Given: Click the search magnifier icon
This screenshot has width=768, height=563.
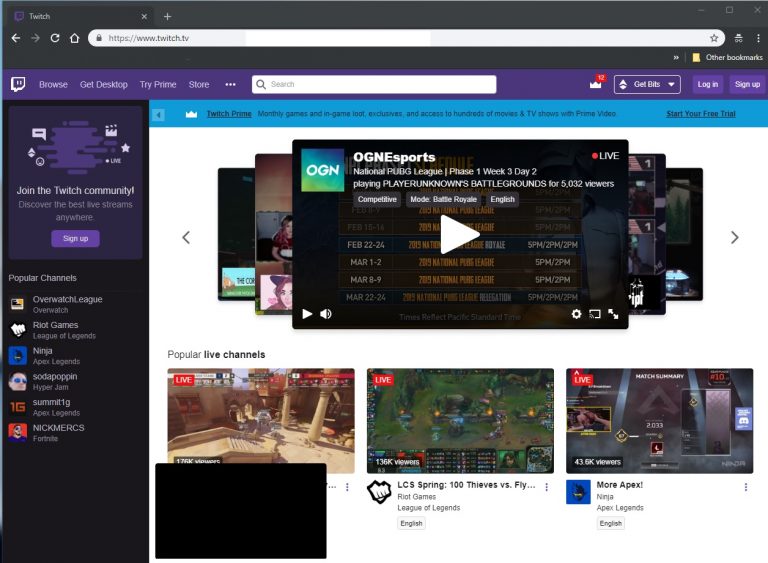Looking at the screenshot, I should [x=261, y=84].
